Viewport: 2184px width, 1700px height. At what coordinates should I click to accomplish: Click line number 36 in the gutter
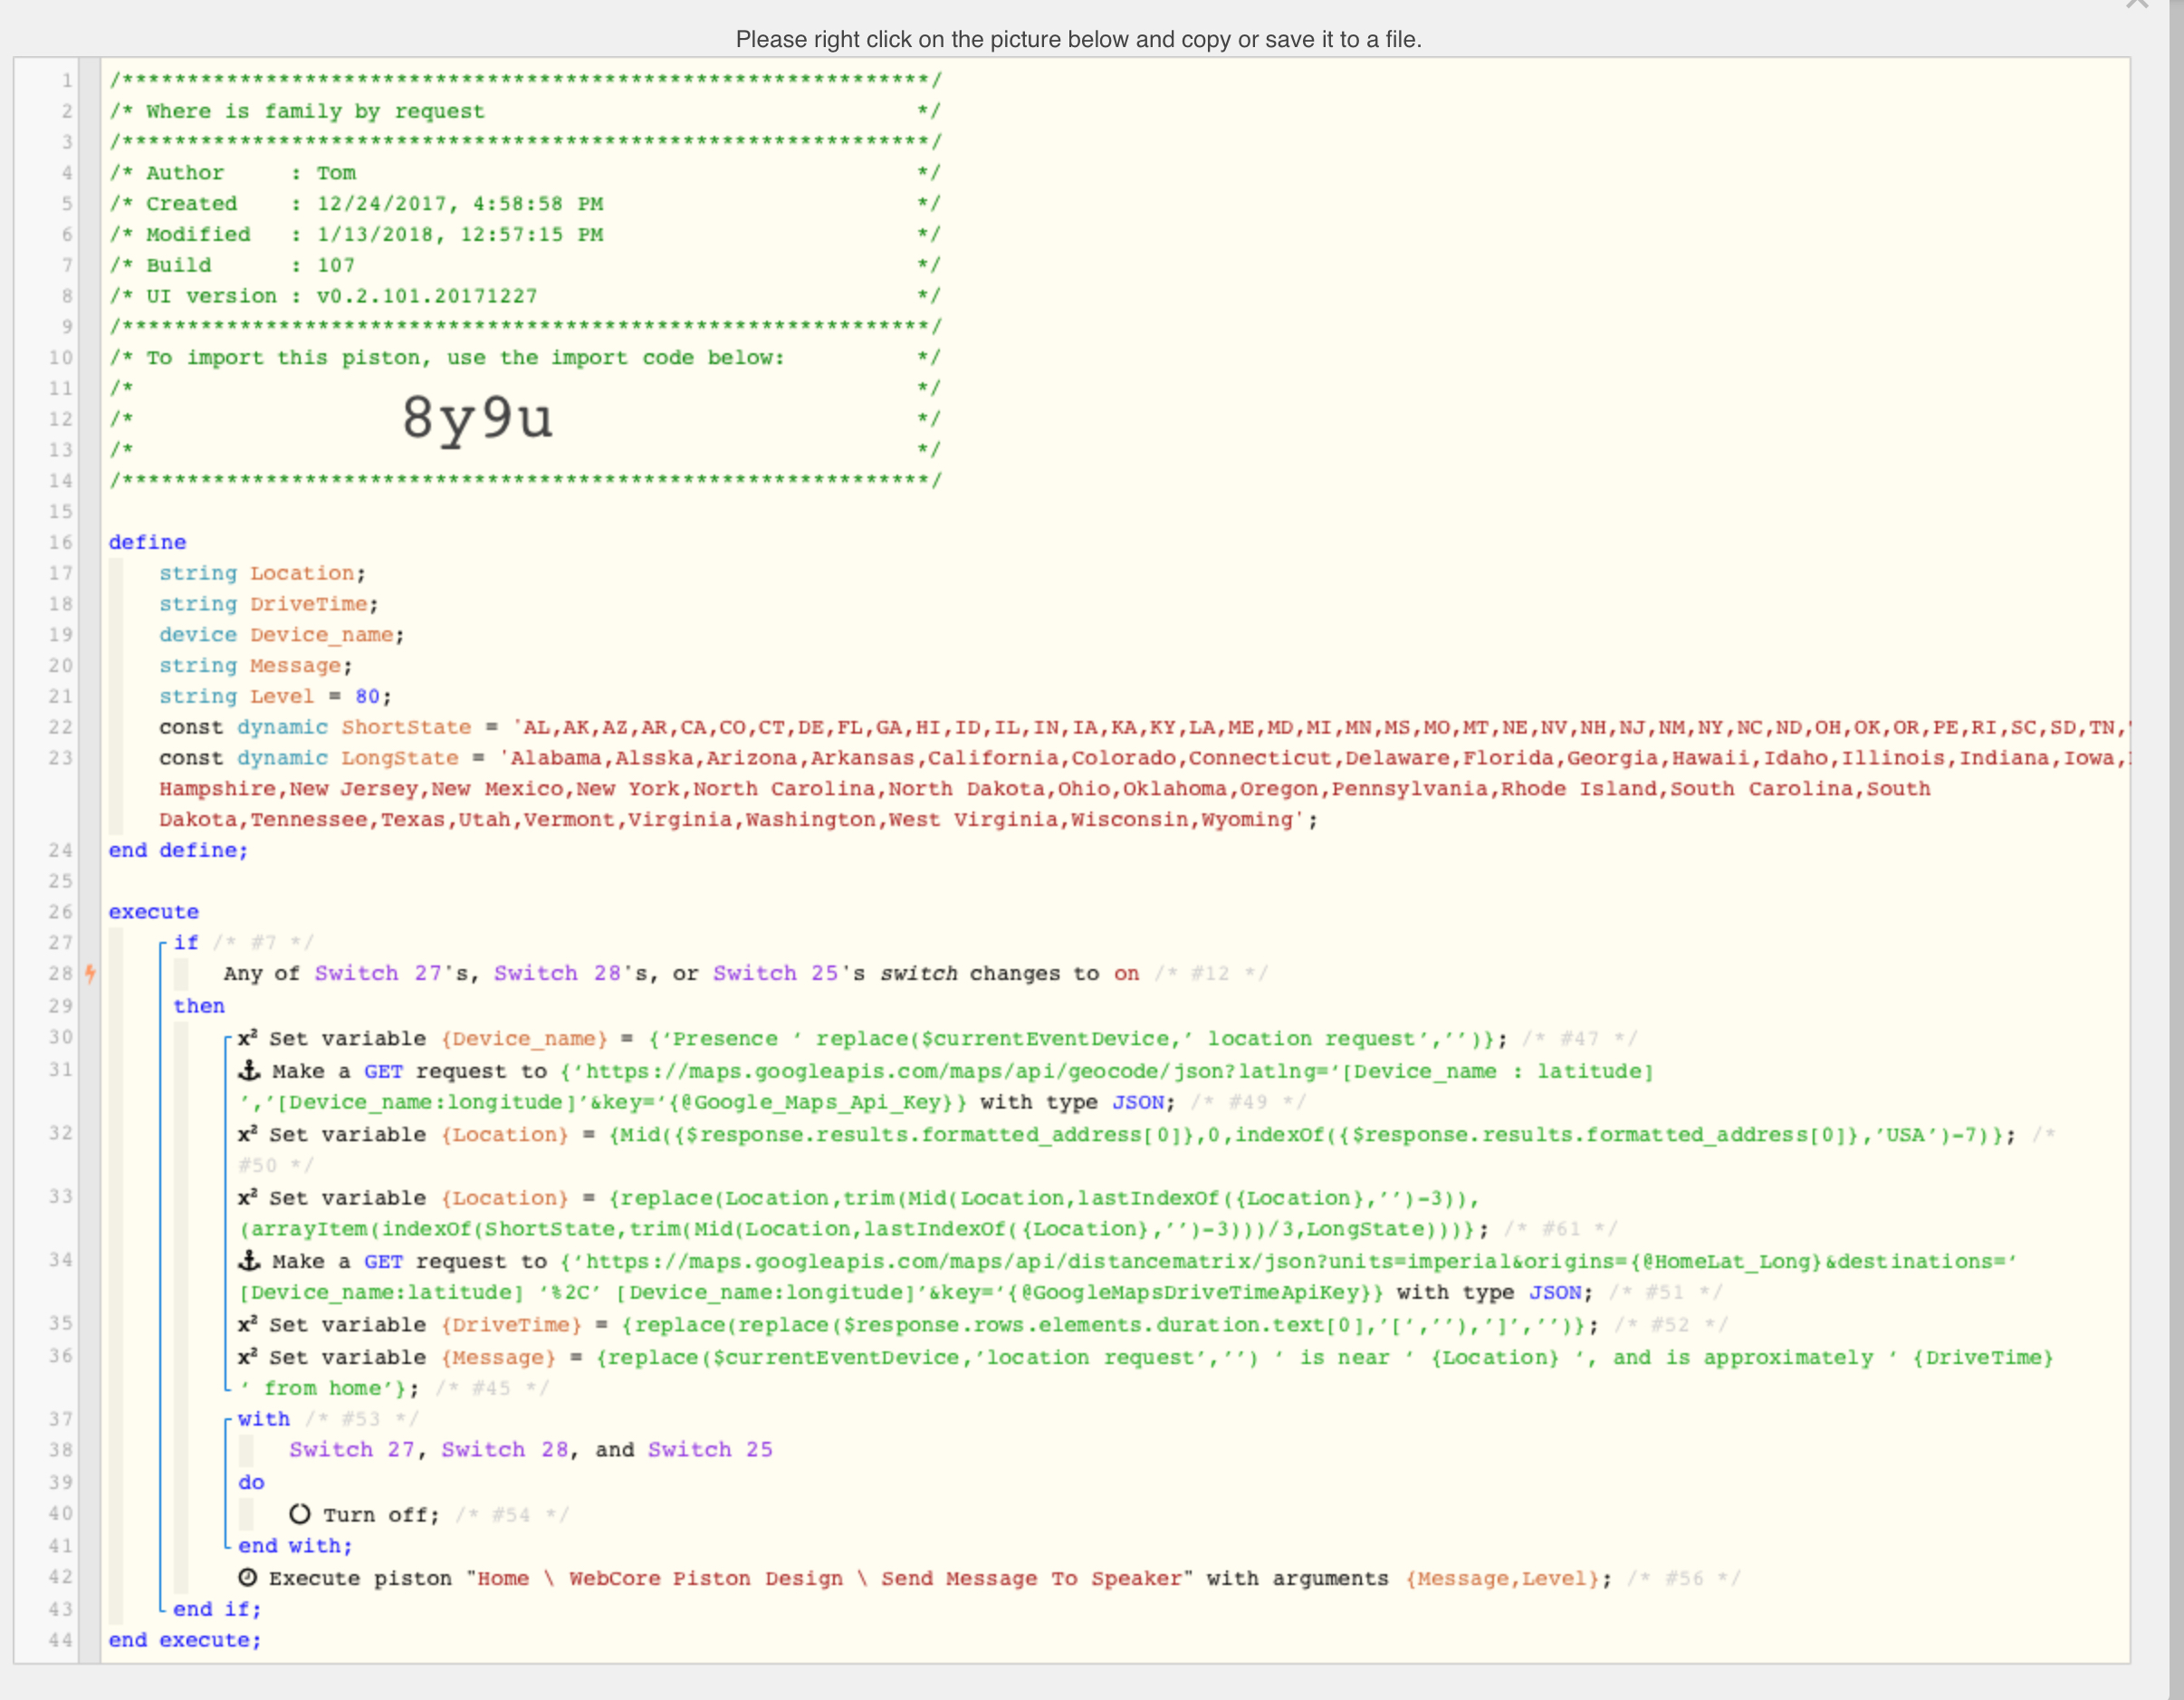(60, 1356)
